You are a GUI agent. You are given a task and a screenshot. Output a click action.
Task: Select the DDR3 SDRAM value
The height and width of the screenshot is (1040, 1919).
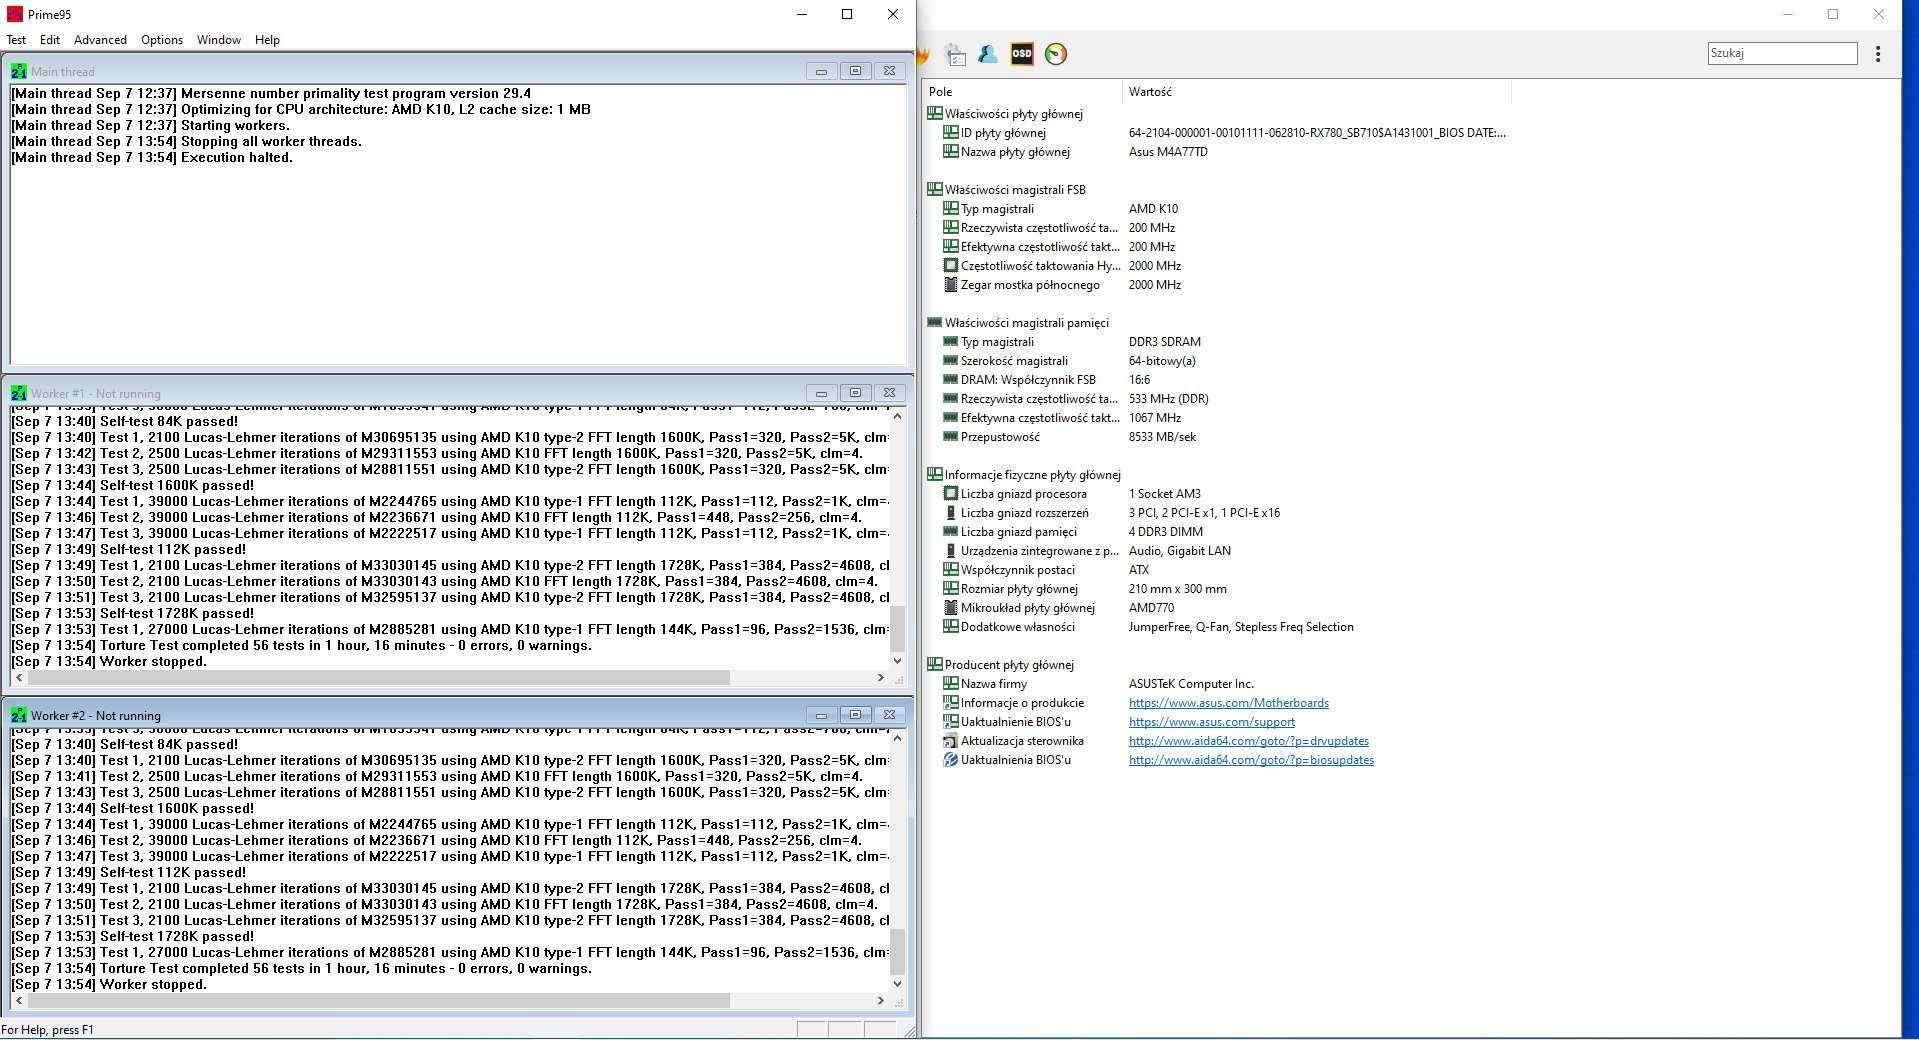(x=1165, y=342)
